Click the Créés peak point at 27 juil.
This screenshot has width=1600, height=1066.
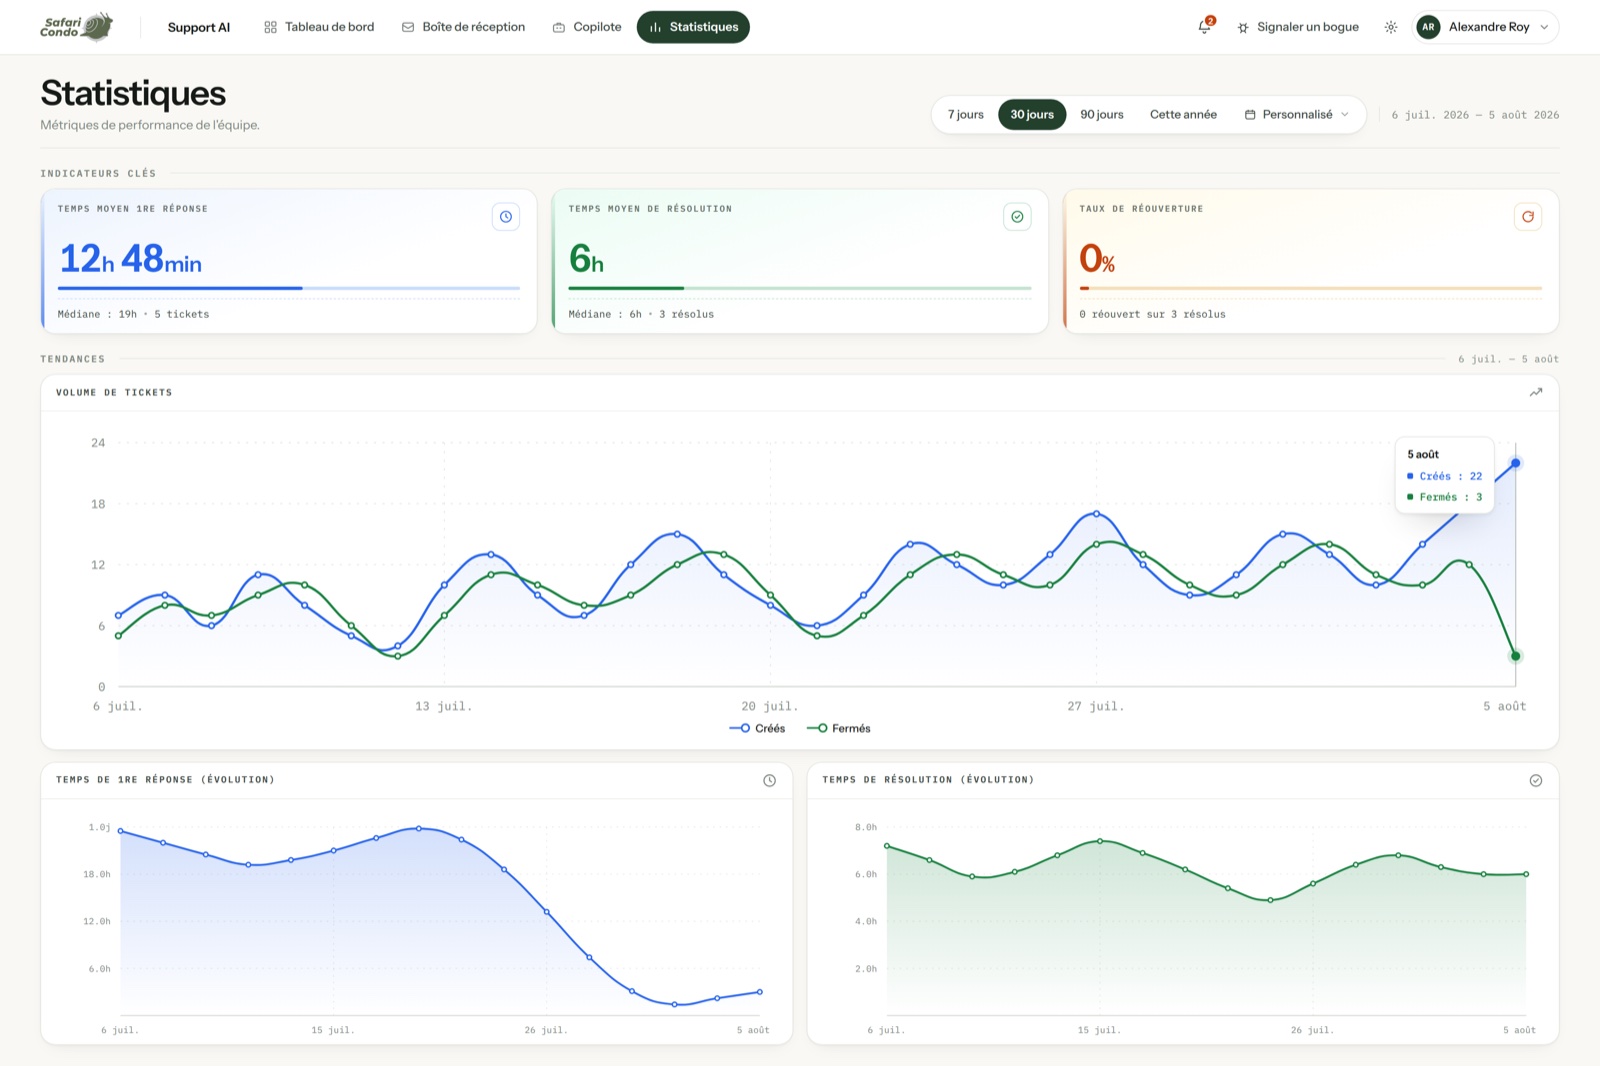[1096, 514]
